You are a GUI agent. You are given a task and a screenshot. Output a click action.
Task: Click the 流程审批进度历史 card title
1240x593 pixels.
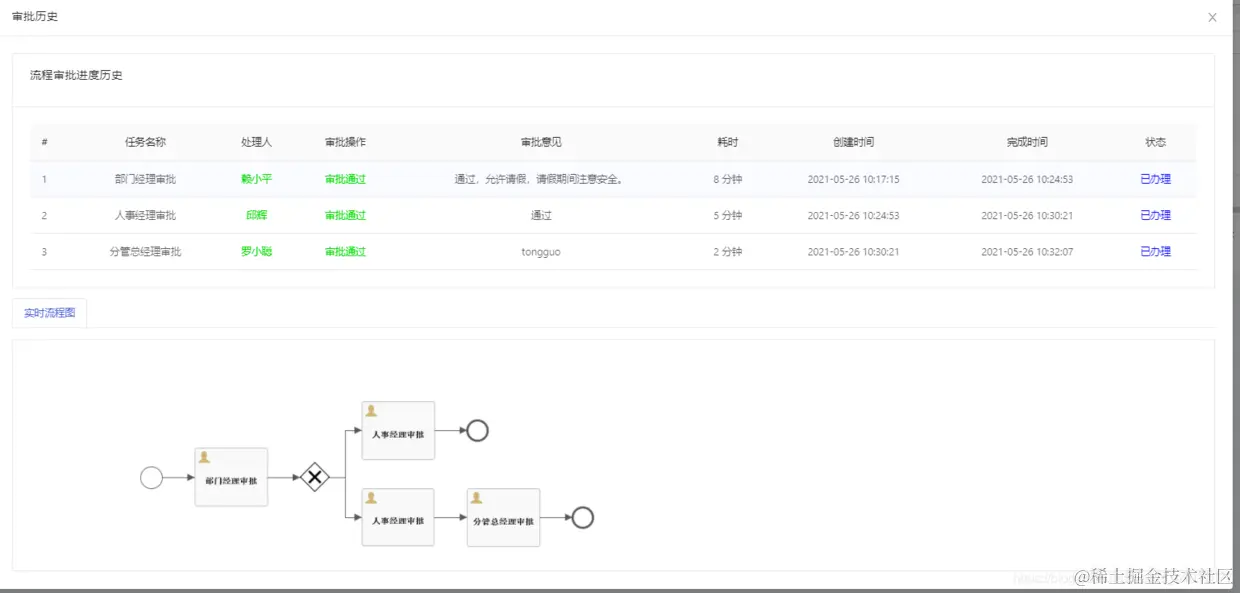[76, 75]
